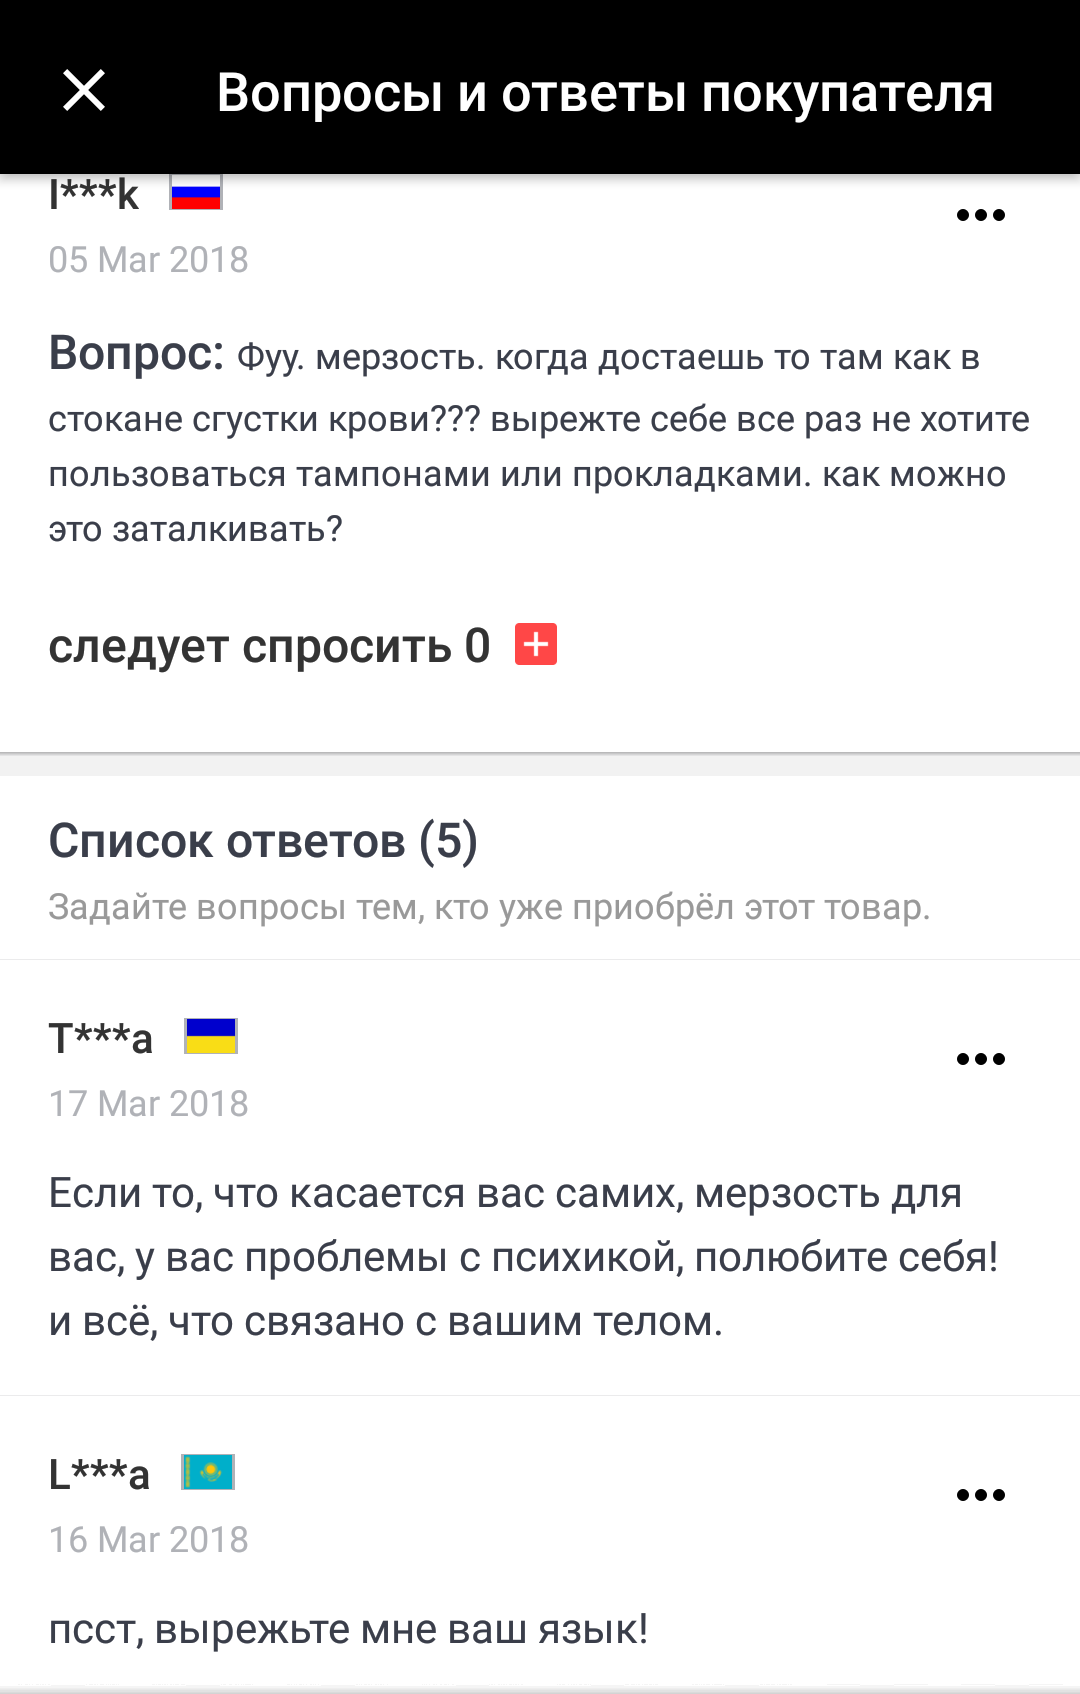Image resolution: width=1080 pixels, height=1694 pixels.
Task: Tap the question text starting with 'Вопрос:'
Action: [538, 440]
